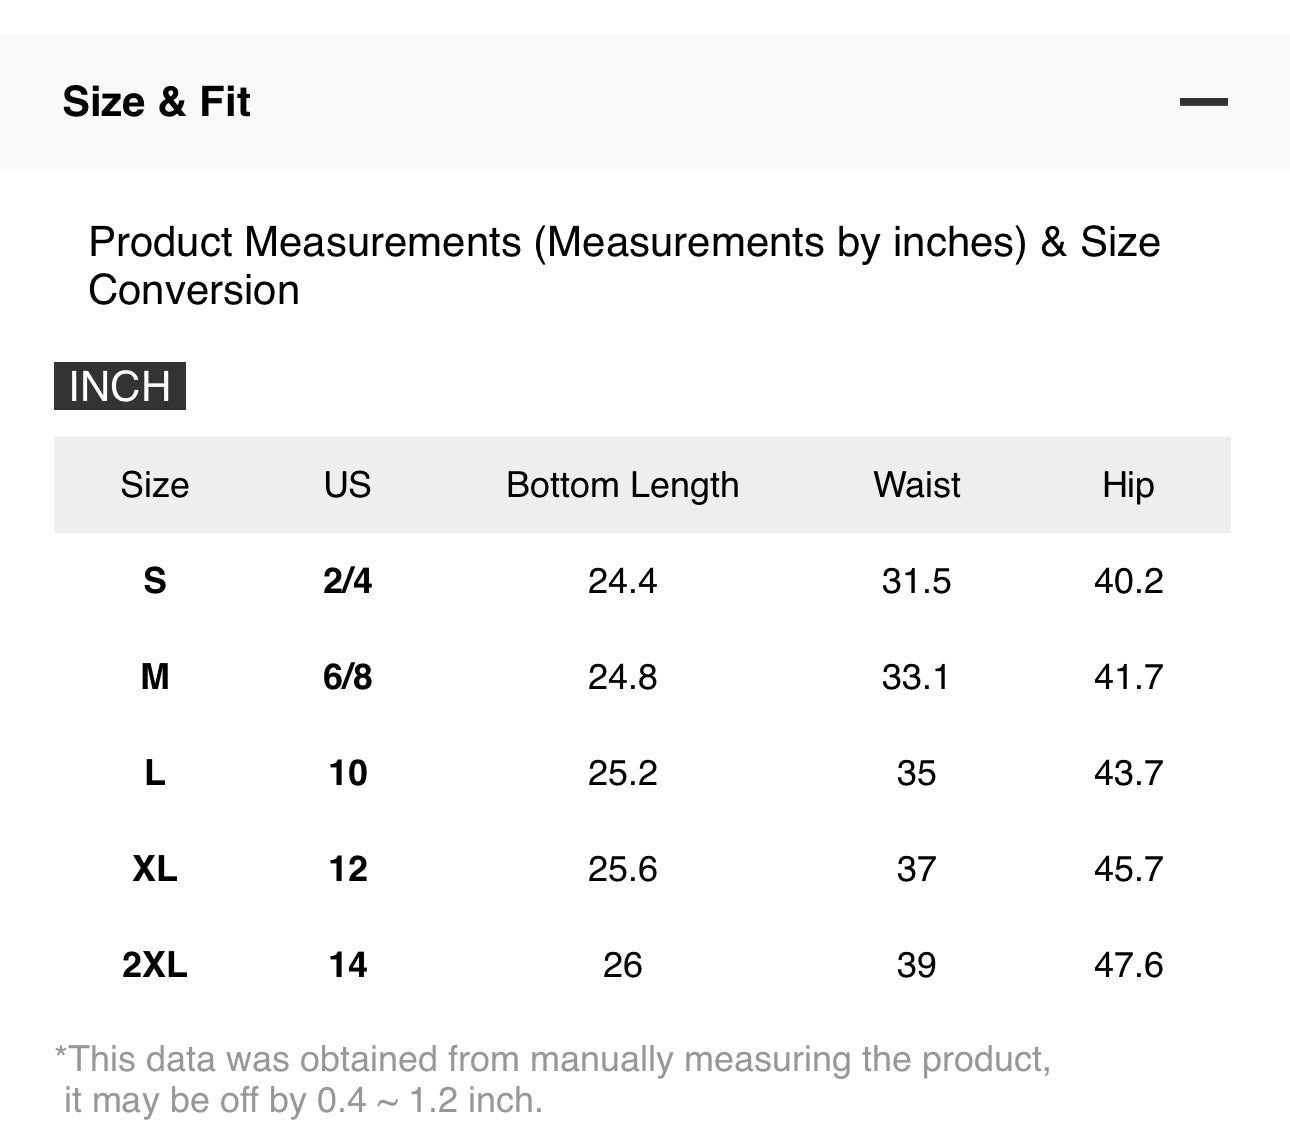Screen dimensions: 1290x1135
Task: Click the Waist column header
Action: (x=916, y=485)
